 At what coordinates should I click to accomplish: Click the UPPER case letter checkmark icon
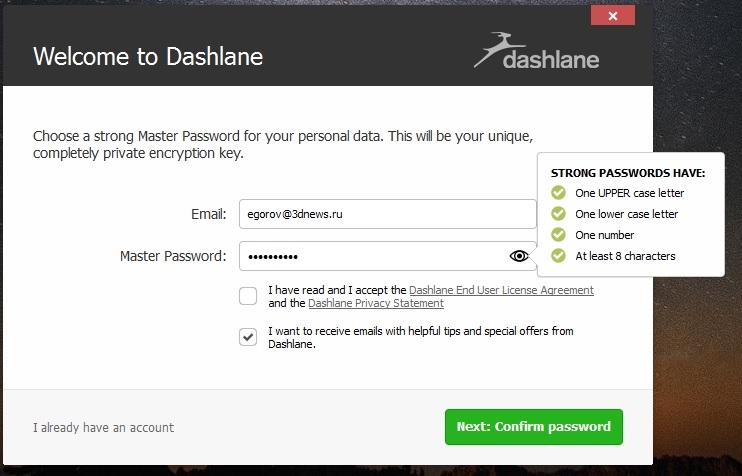558,193
